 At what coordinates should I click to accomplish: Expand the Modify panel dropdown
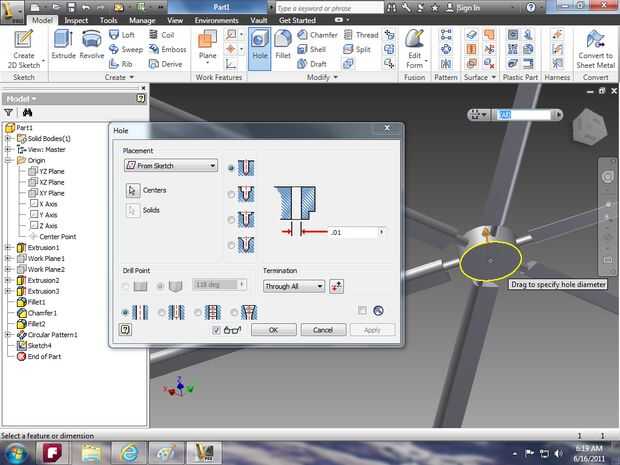coord(335,77)
